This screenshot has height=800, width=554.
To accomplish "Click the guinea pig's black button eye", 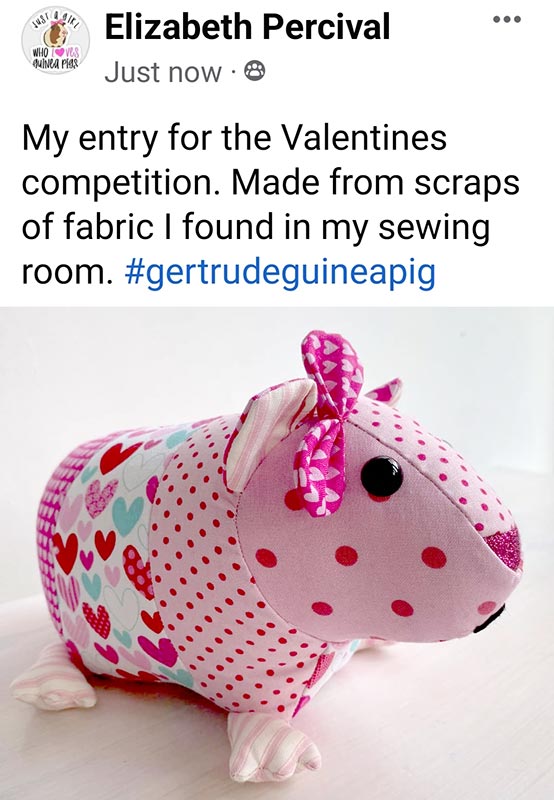I will [x=382, y=477].
